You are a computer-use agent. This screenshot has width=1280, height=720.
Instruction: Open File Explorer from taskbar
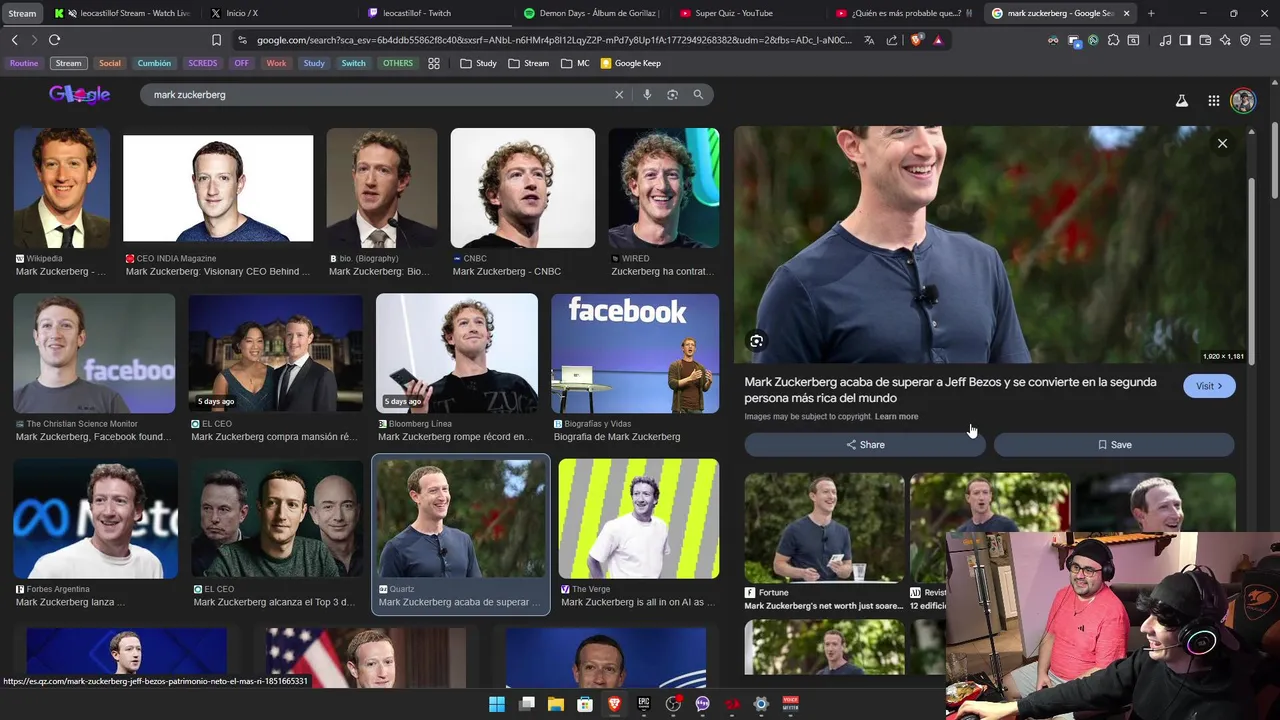[556, 704]
